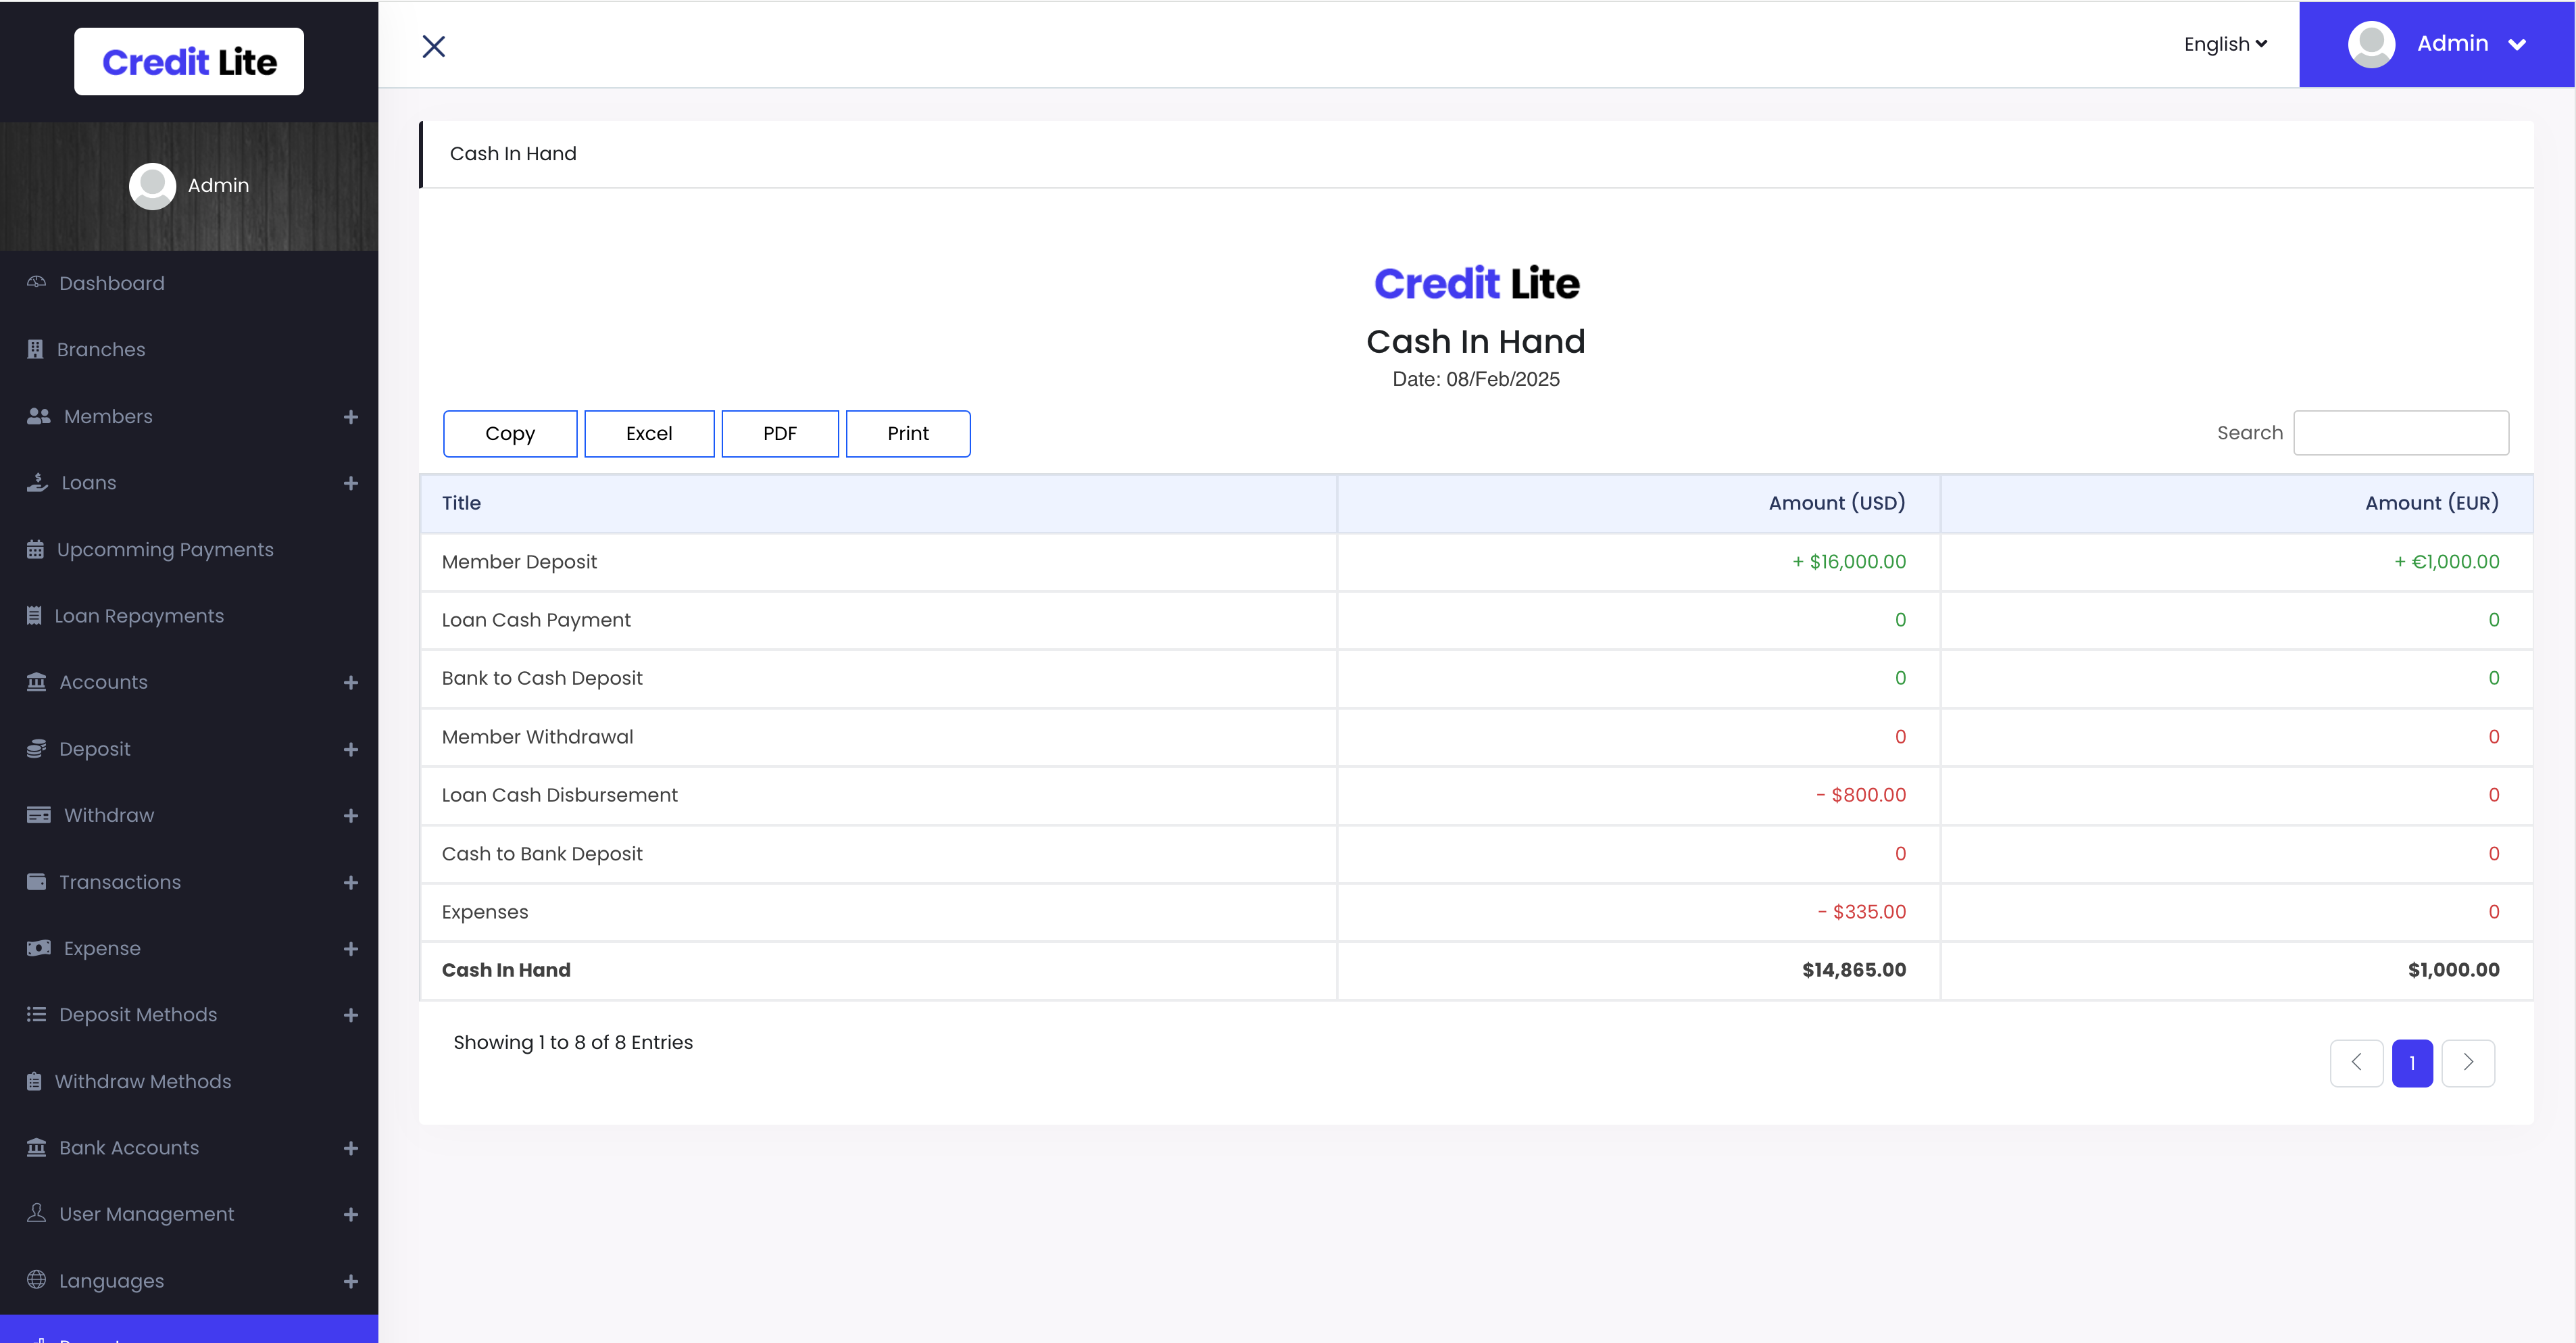Image resolution: width=2576 pixels, height=1343 pixels.
Task: Print the Cash In Hand report
Action: click(x=907, y=433)
